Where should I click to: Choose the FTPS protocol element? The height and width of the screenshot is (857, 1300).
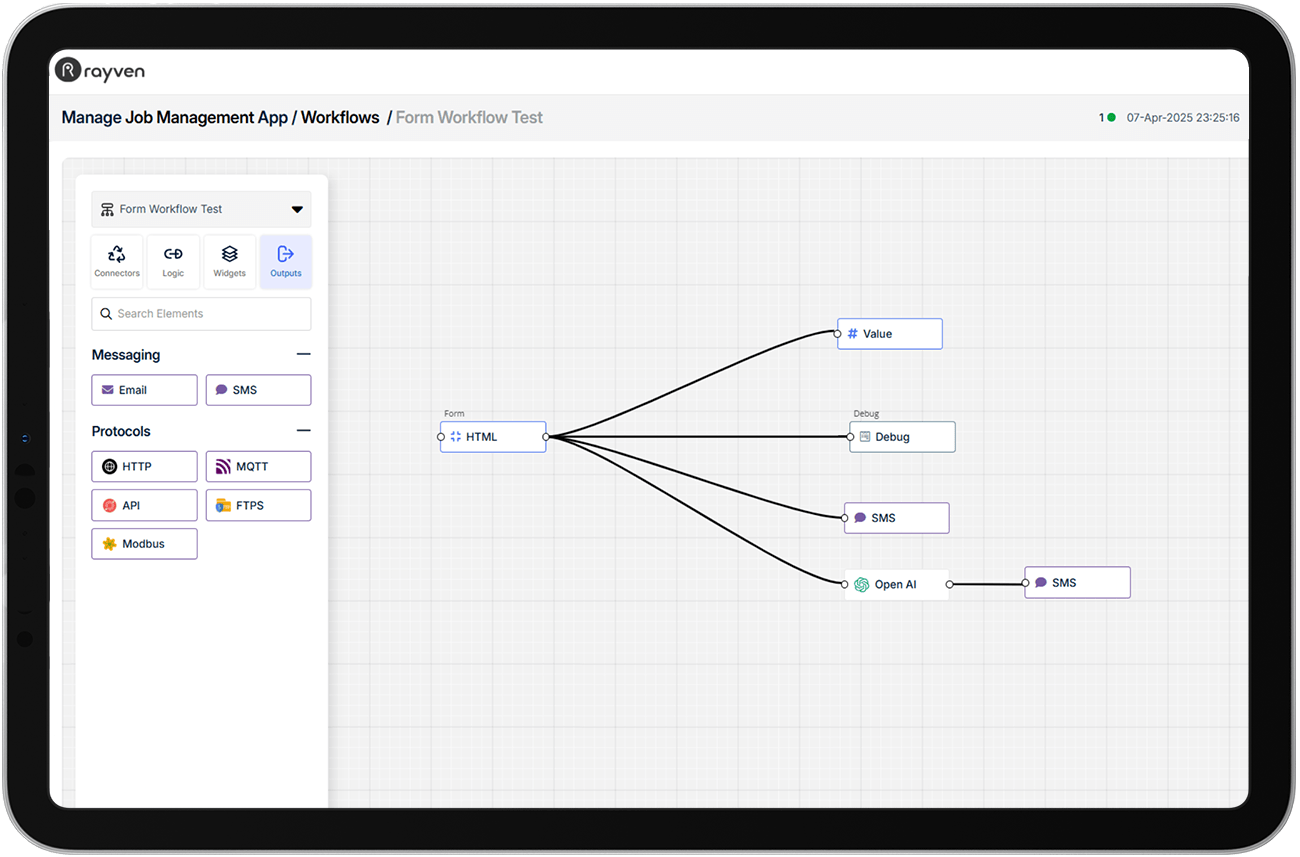pyautogui.click(x=258, y=505)
